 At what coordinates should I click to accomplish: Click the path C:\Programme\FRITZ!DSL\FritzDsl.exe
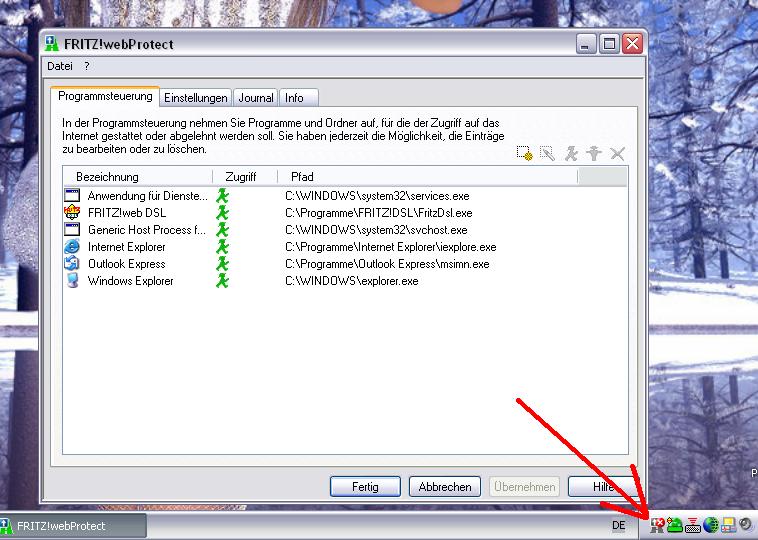click(379, 213)
